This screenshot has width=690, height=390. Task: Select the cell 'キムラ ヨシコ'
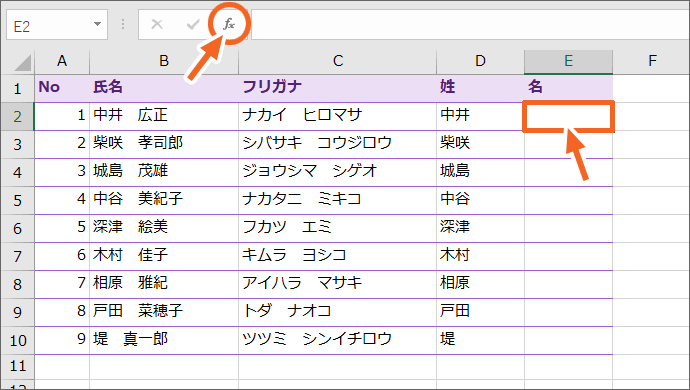(338, 256)
